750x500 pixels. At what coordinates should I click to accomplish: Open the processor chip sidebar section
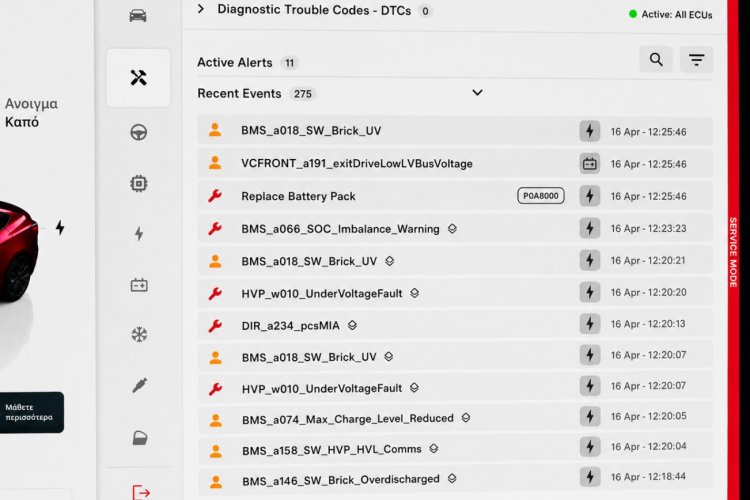[139, 184]
